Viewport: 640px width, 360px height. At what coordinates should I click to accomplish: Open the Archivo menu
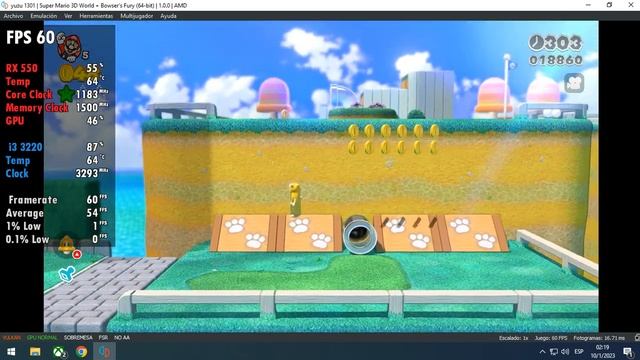13,16
